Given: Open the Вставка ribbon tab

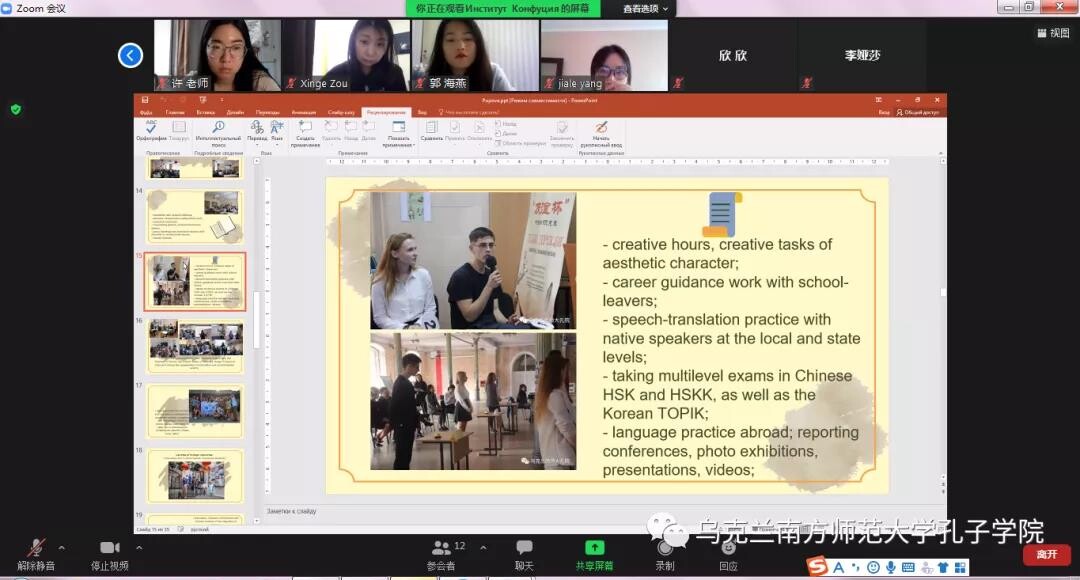Looking at the screenshot, I should click(206, 112).
